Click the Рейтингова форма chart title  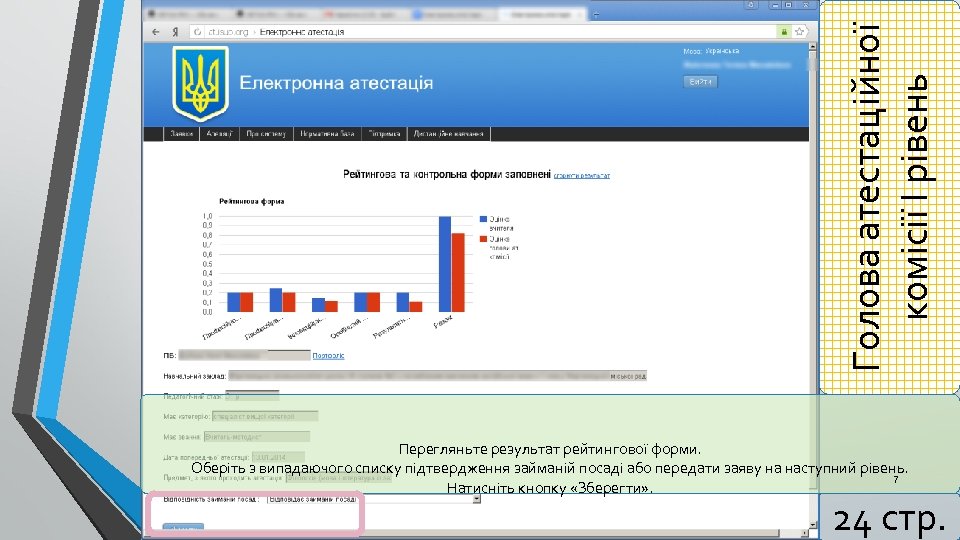click(x=252, y=201)
